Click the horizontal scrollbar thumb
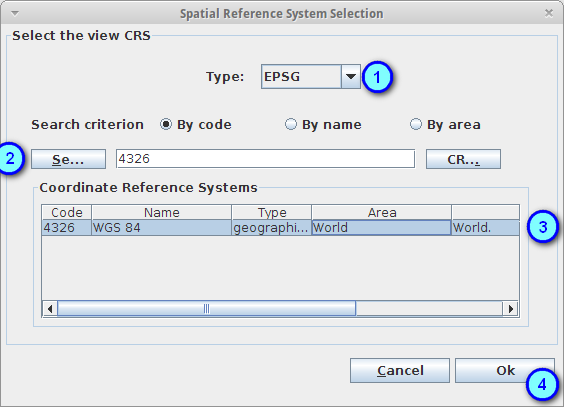 coord(206,308)
